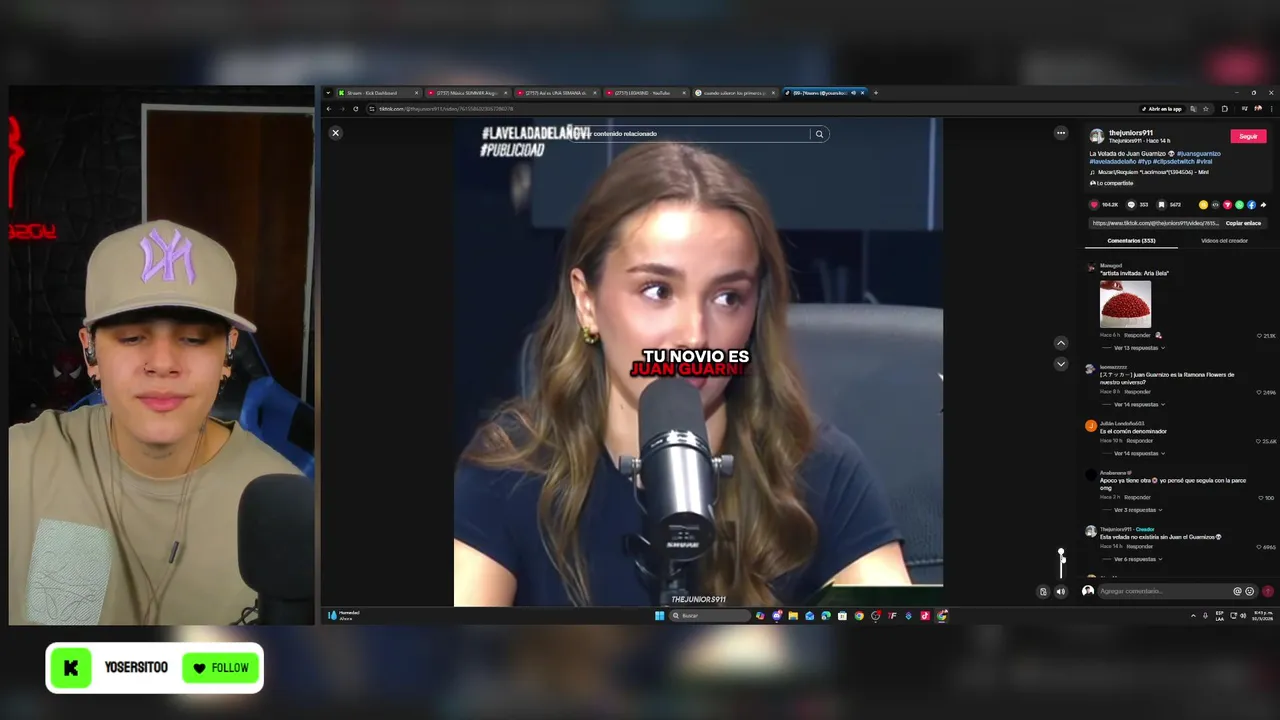Switch to the LEGHEND - YouTube browser tab
The height and width of the screenshot is (720, 1280).
pyautogui.click(x=645, y=93)
